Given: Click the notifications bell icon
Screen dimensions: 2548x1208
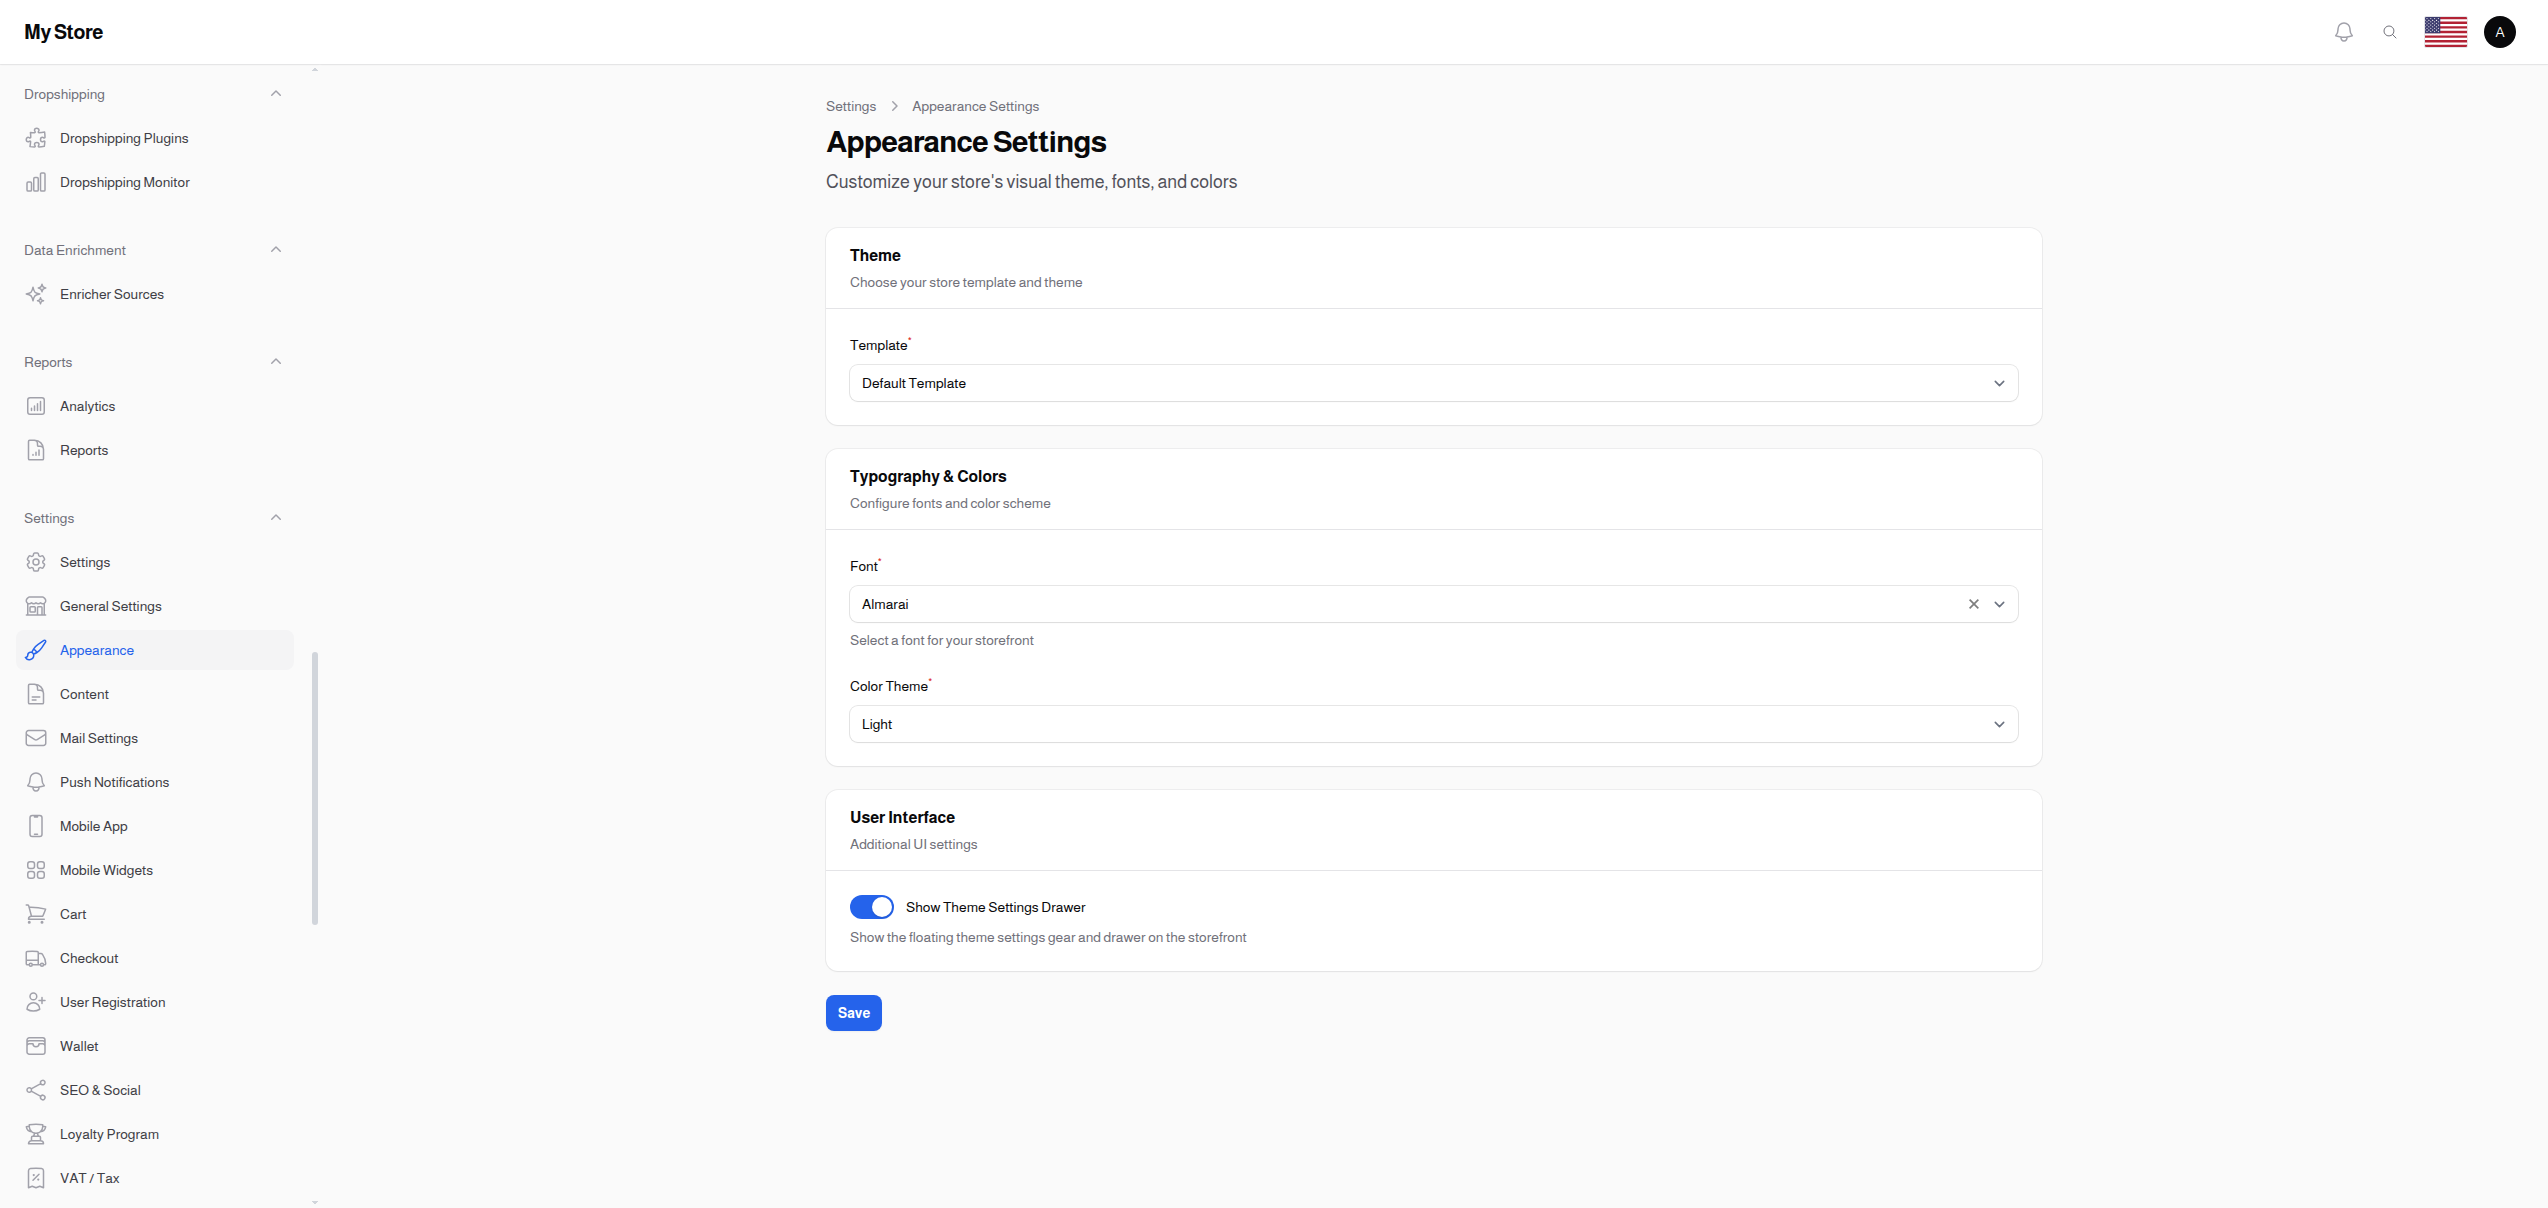Looking at the screenshot, I should click(2343, 31).
